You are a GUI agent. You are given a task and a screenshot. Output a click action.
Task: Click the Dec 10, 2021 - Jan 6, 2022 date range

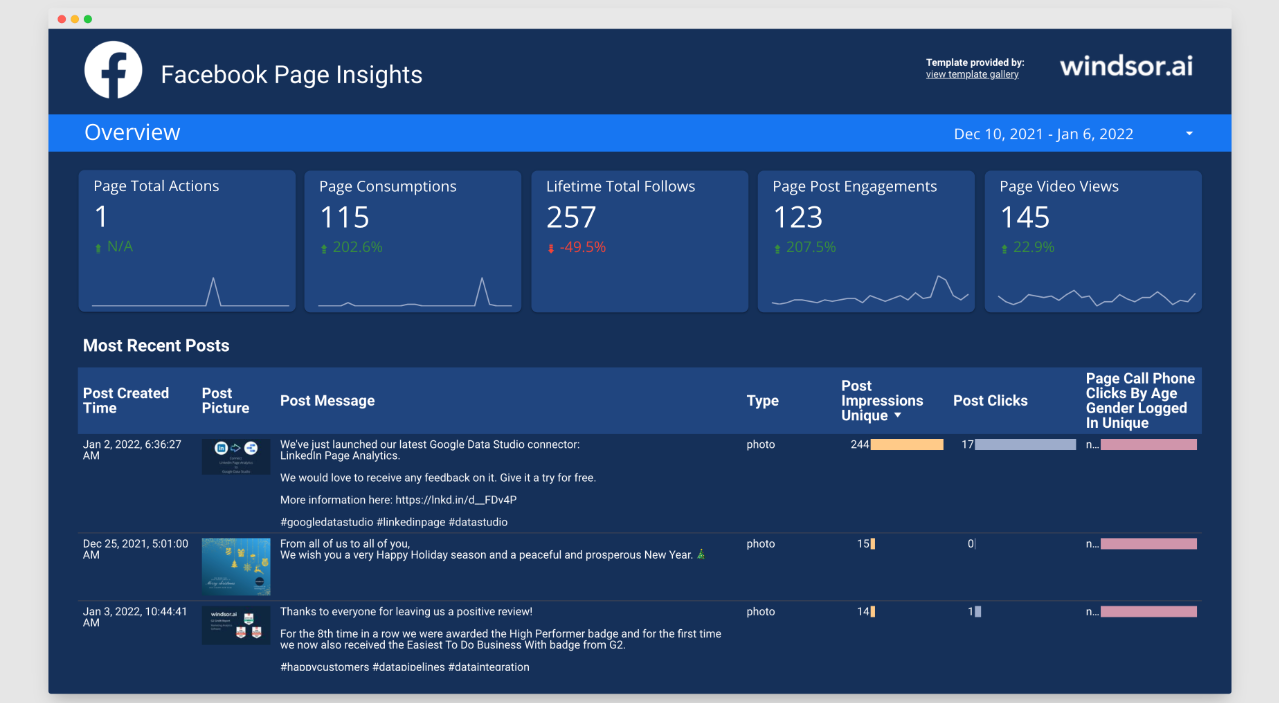pos(1043,134)
